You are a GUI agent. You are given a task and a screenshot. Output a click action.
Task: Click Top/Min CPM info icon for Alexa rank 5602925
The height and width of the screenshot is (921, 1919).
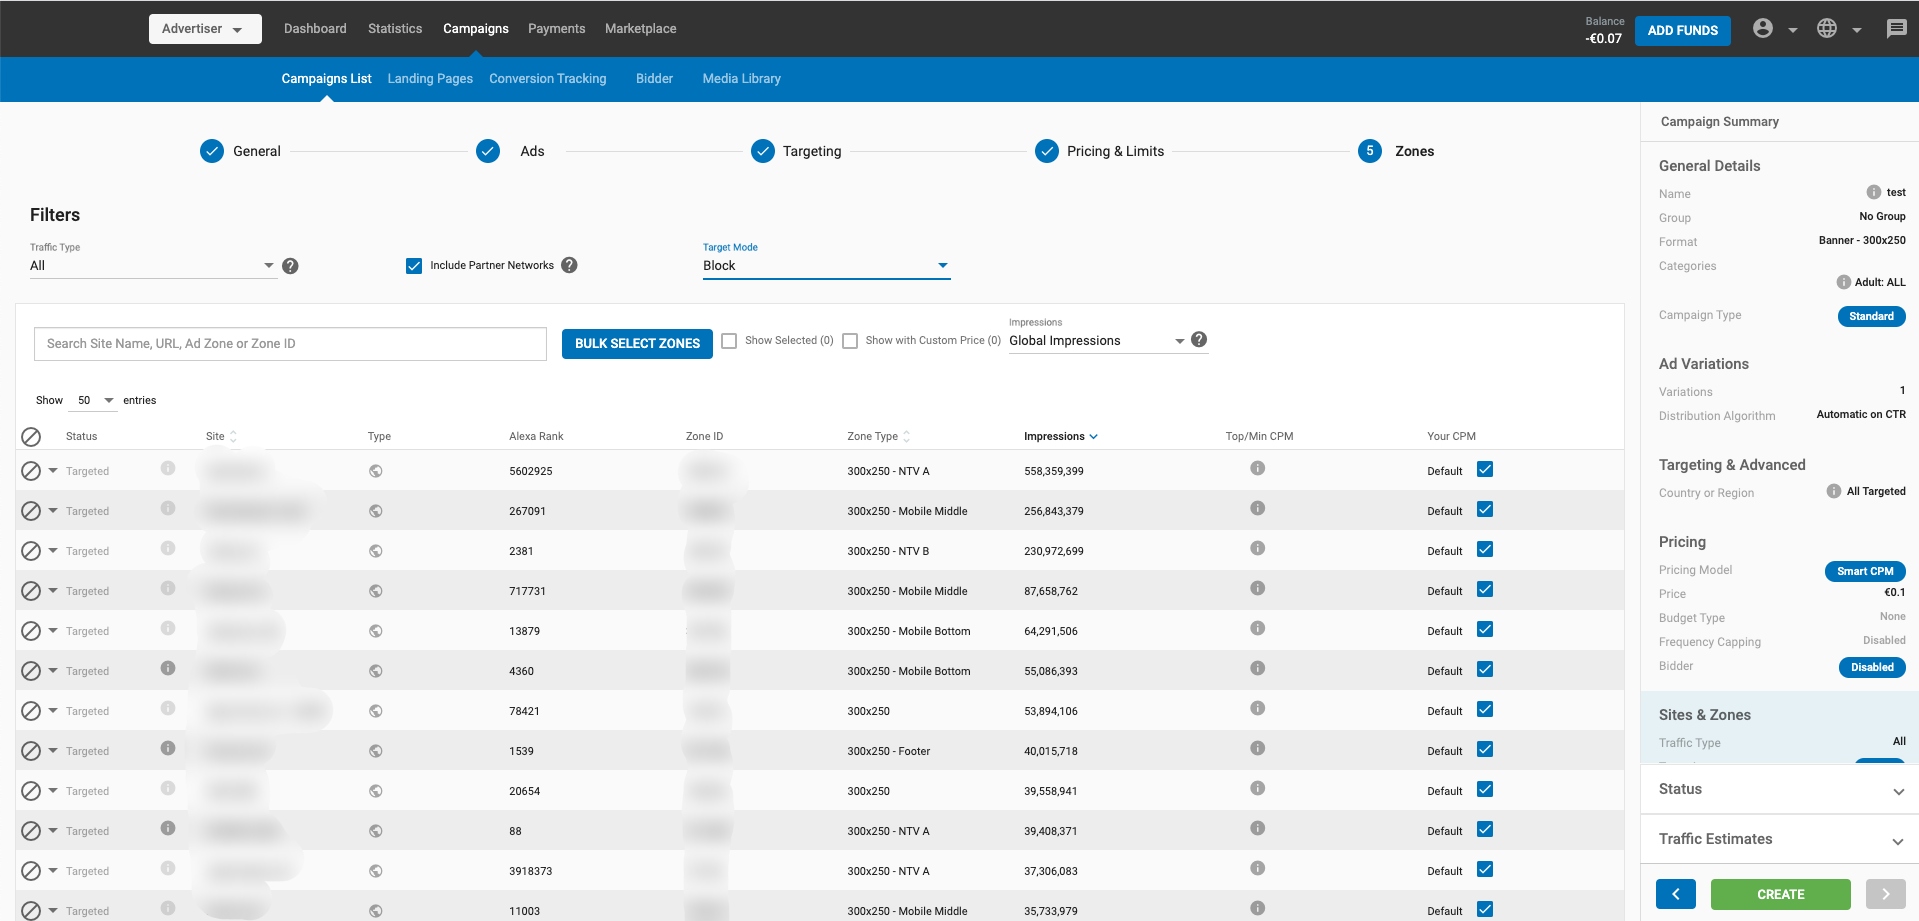(x=1257, y=468)
